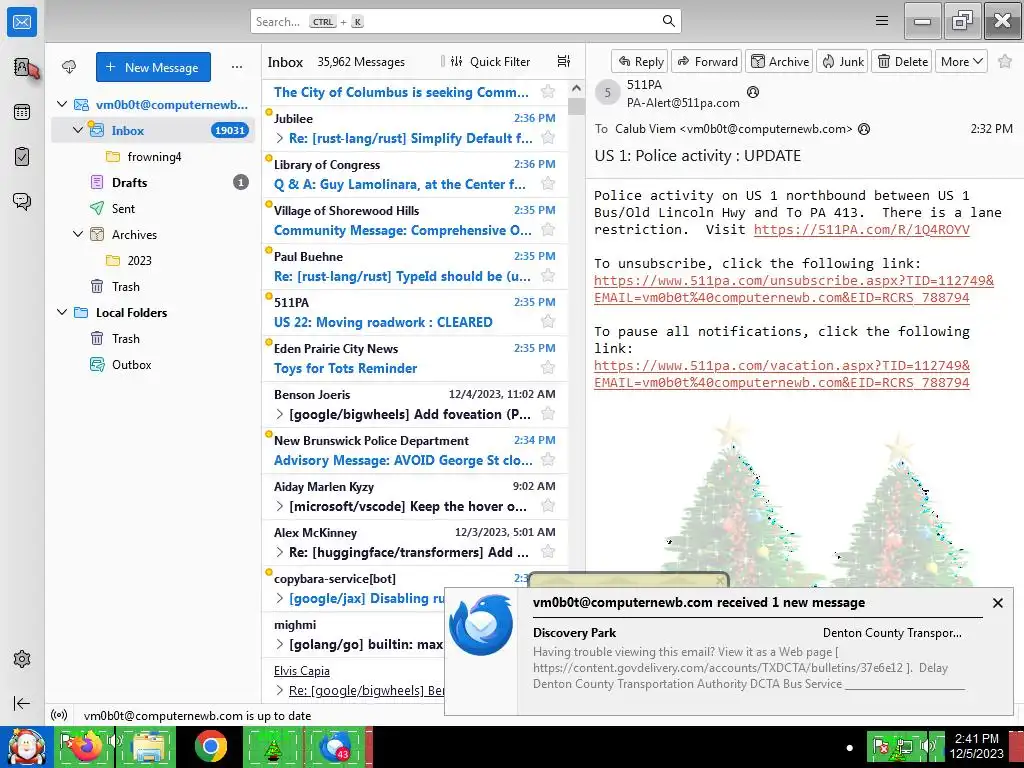Viewport: 1024px width, 768px height.
Task: Open the 511PA.com/R/1Q4ROYV link
Action: pyautogui.click(x=861, y=229)
